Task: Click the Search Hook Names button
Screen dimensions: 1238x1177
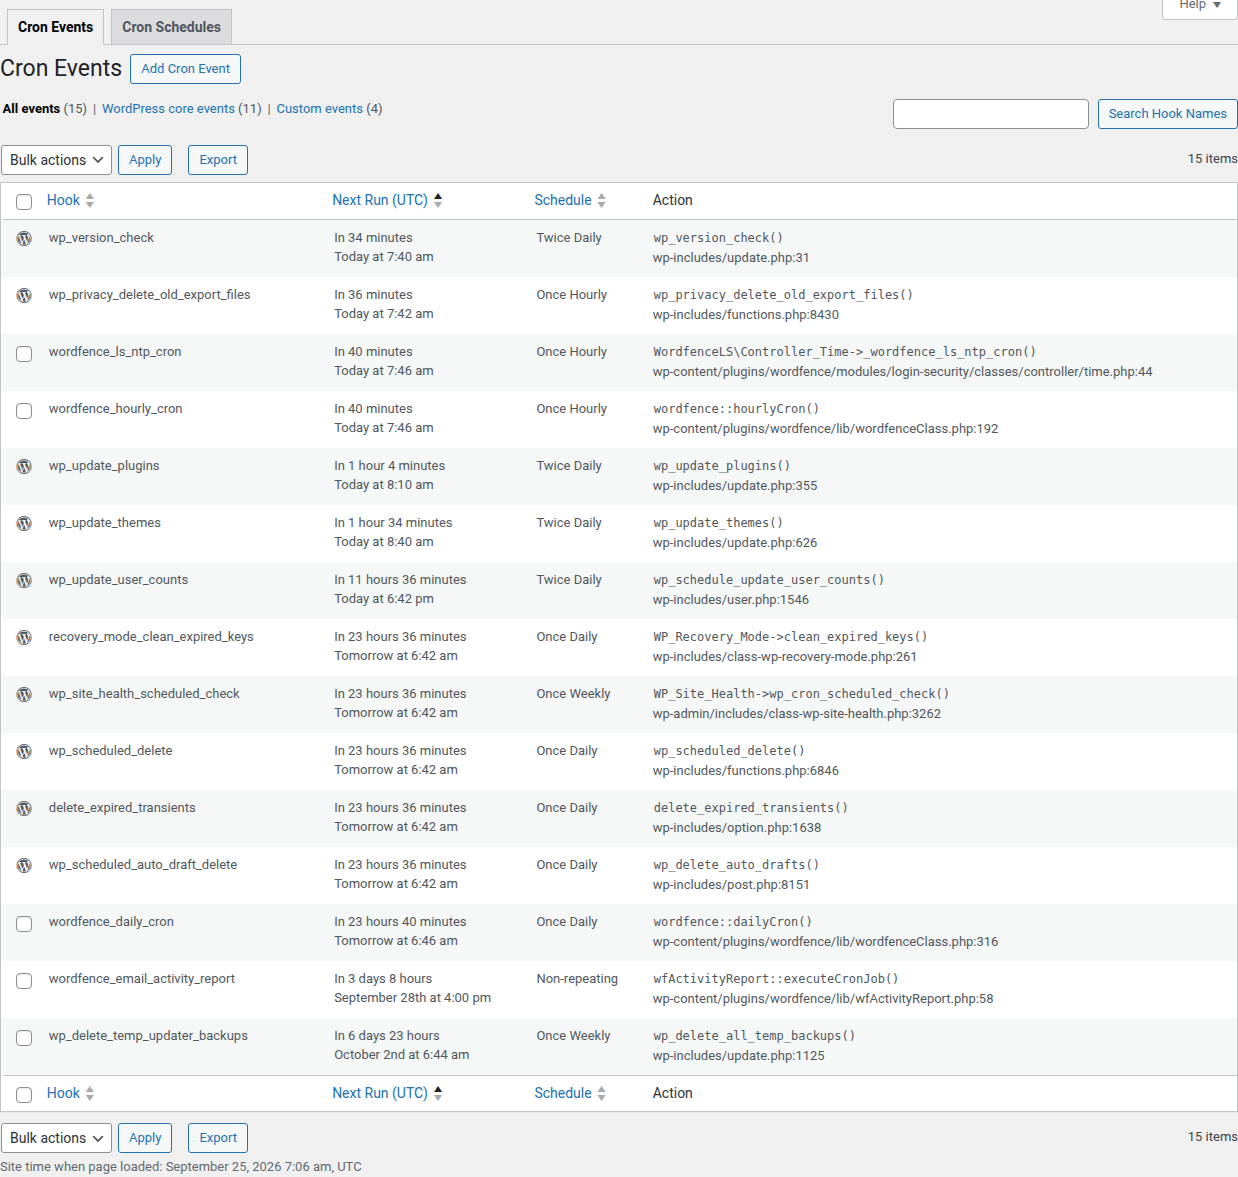Action: pos(1167,114)
